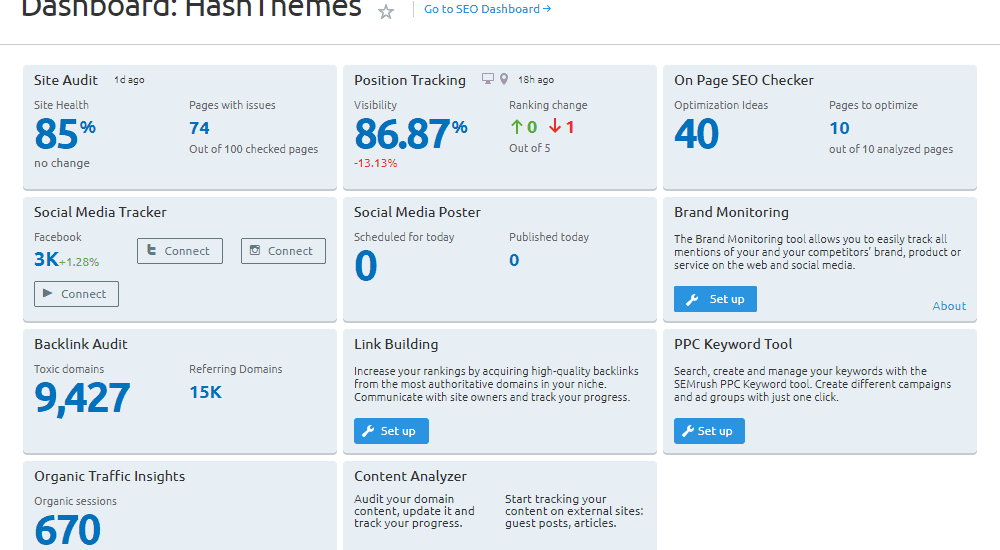Open the Brand Monitoring card title

pyautogui.click(x=732, y=212)
